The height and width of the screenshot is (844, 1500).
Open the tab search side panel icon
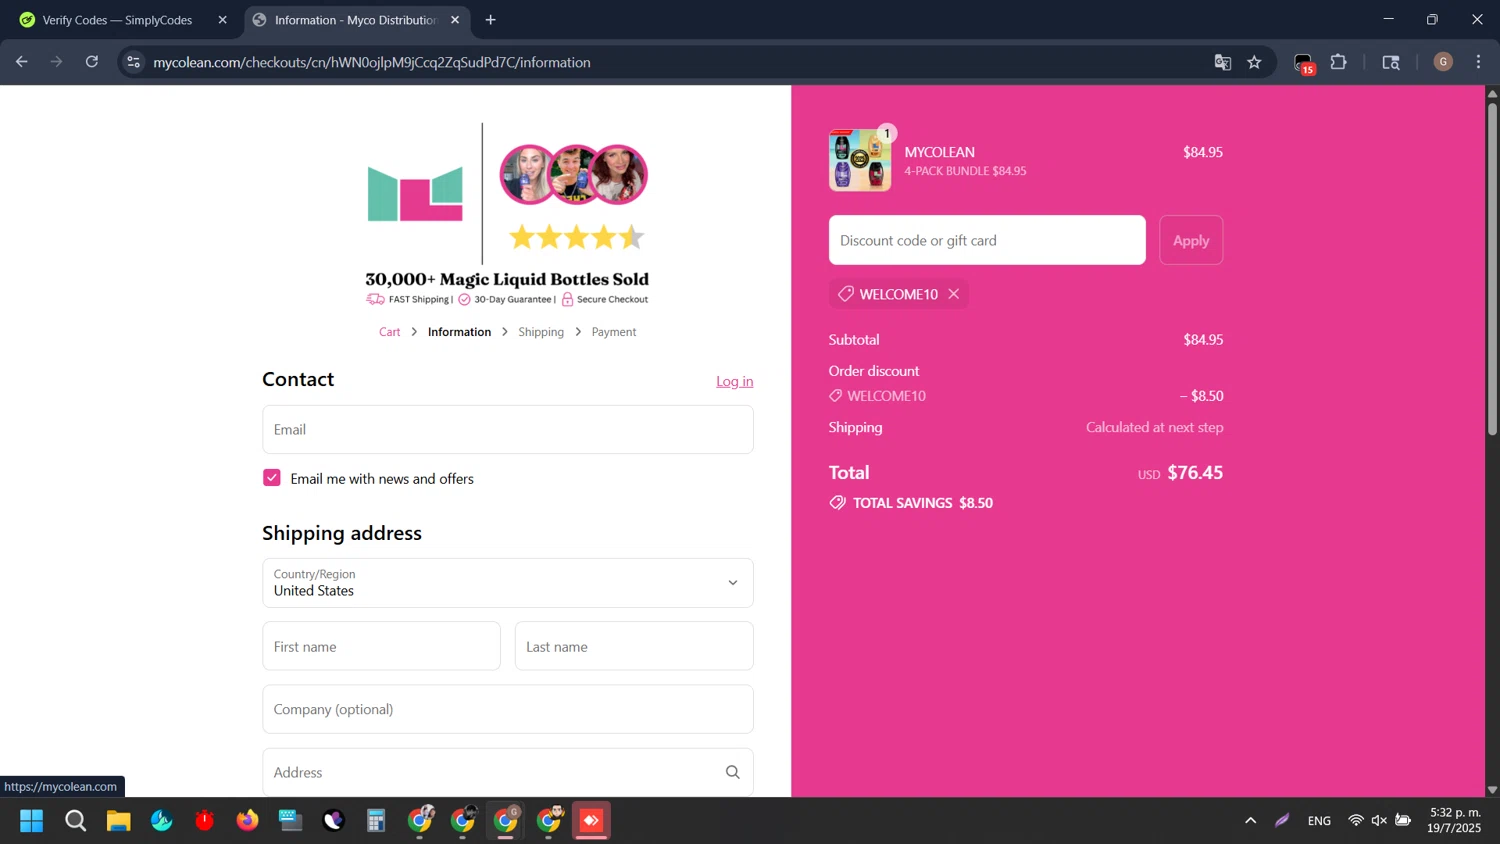(1391, 62)
